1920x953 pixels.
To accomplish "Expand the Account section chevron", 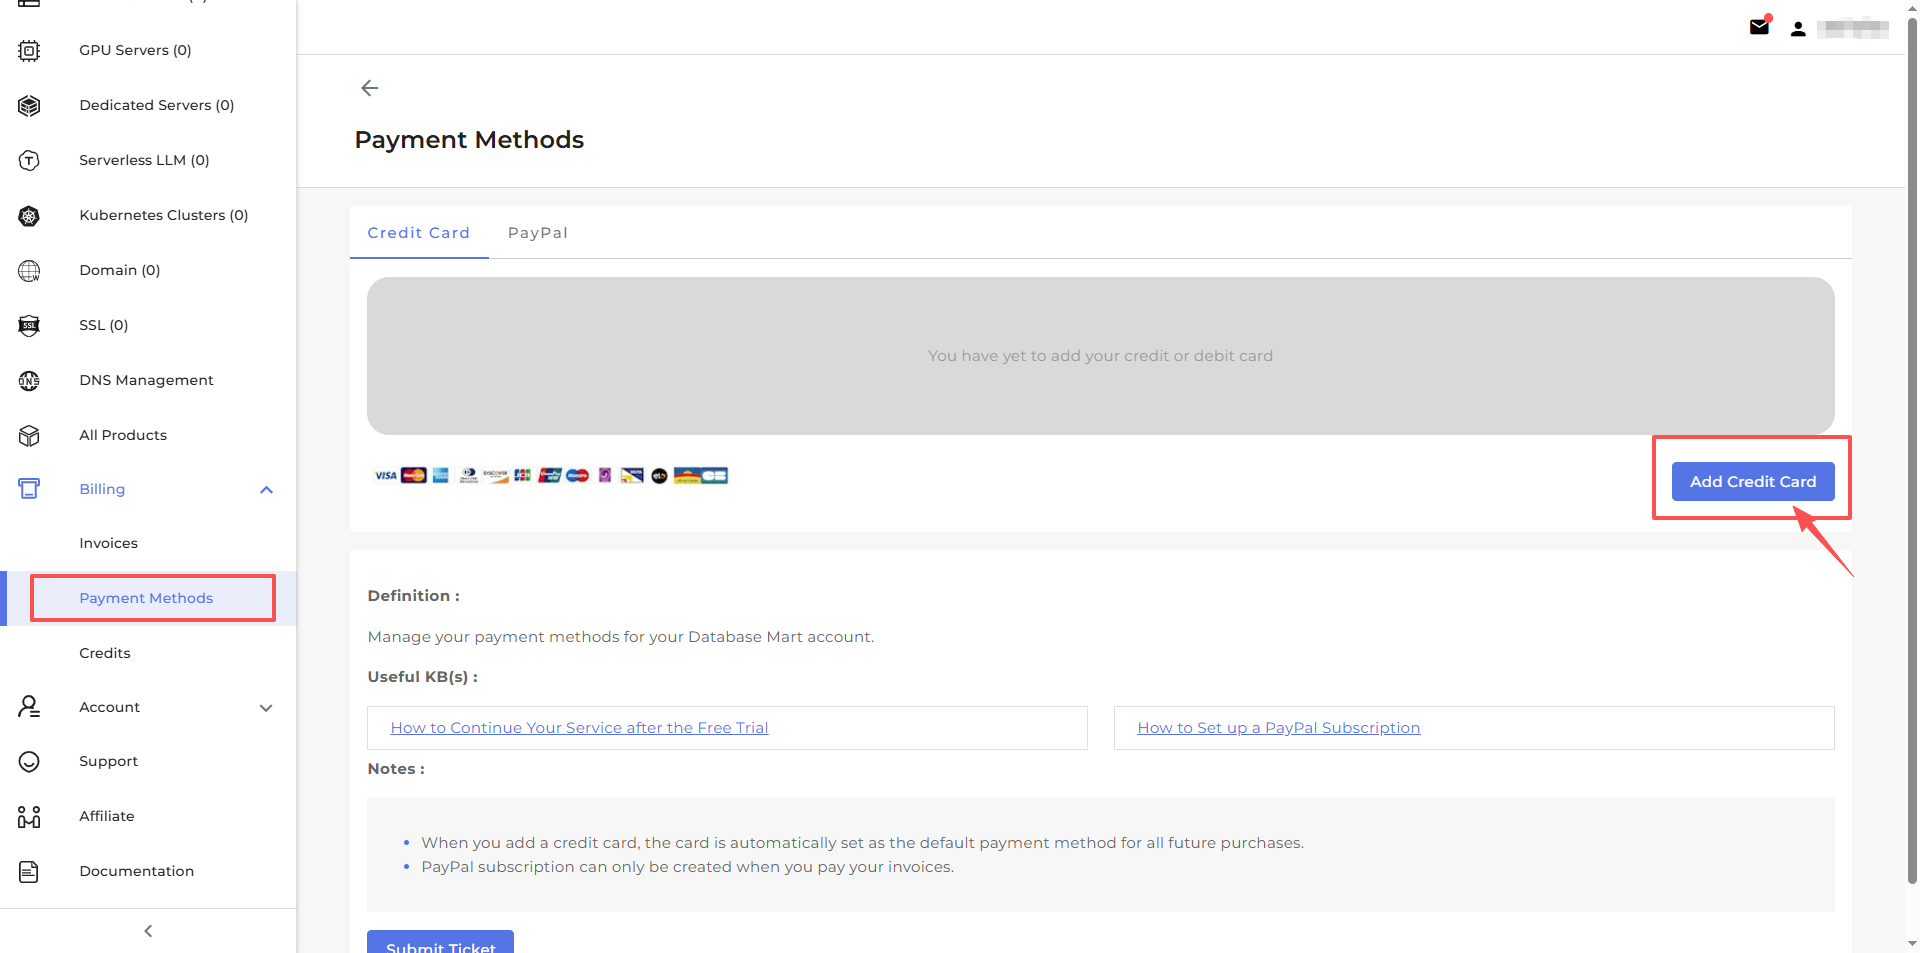I will 266,708.
